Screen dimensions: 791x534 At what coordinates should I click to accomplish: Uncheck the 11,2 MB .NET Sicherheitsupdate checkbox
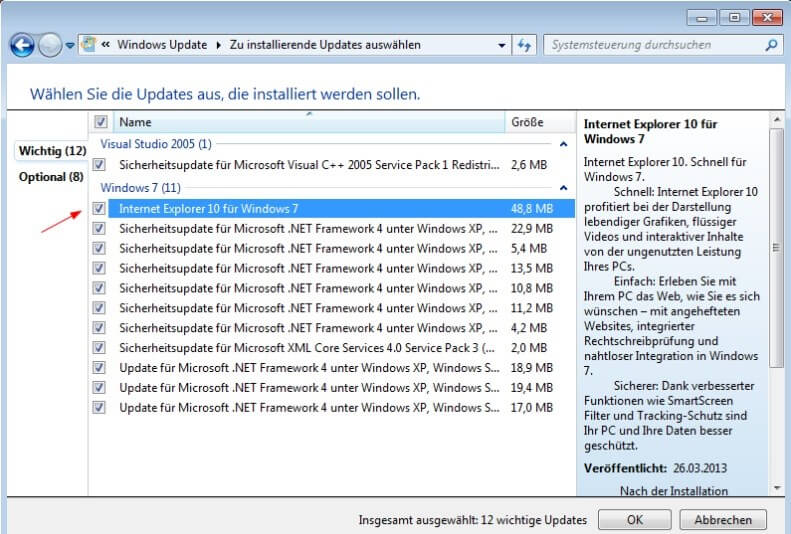99,308
